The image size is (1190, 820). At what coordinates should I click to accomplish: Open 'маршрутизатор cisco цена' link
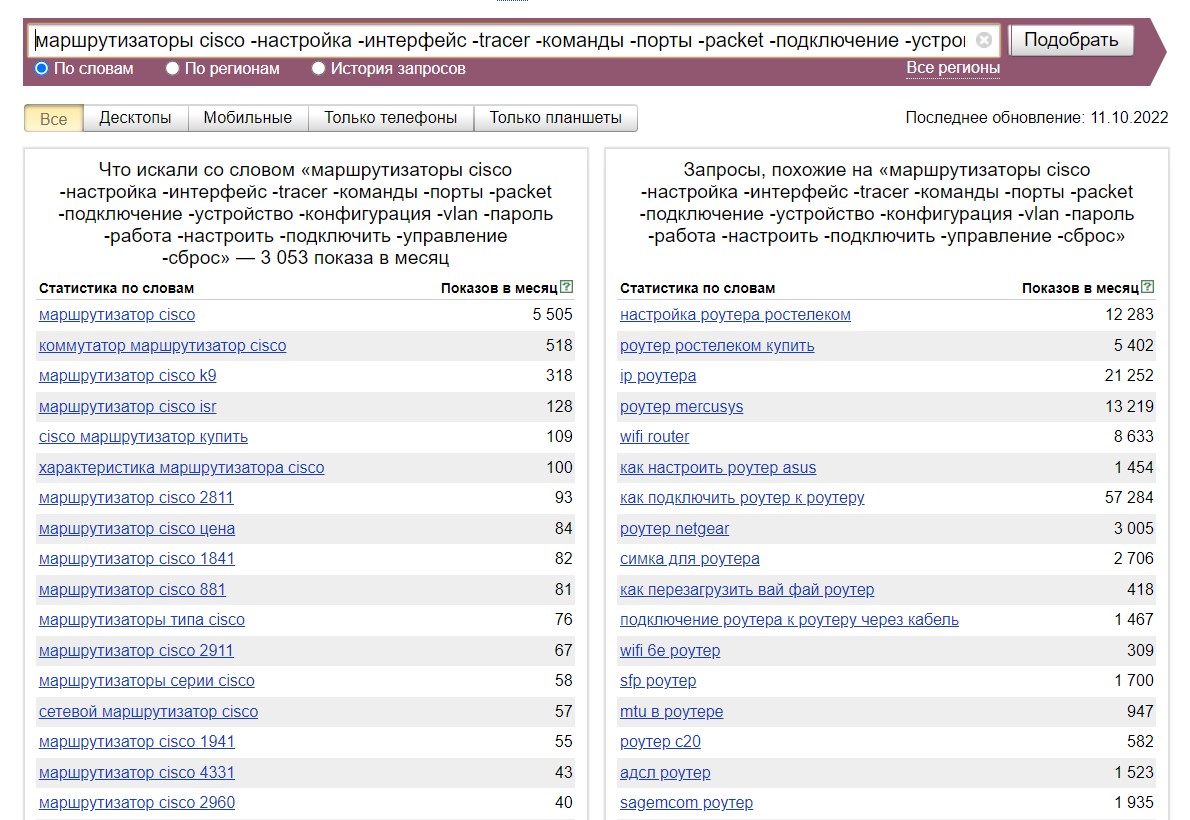137,528
